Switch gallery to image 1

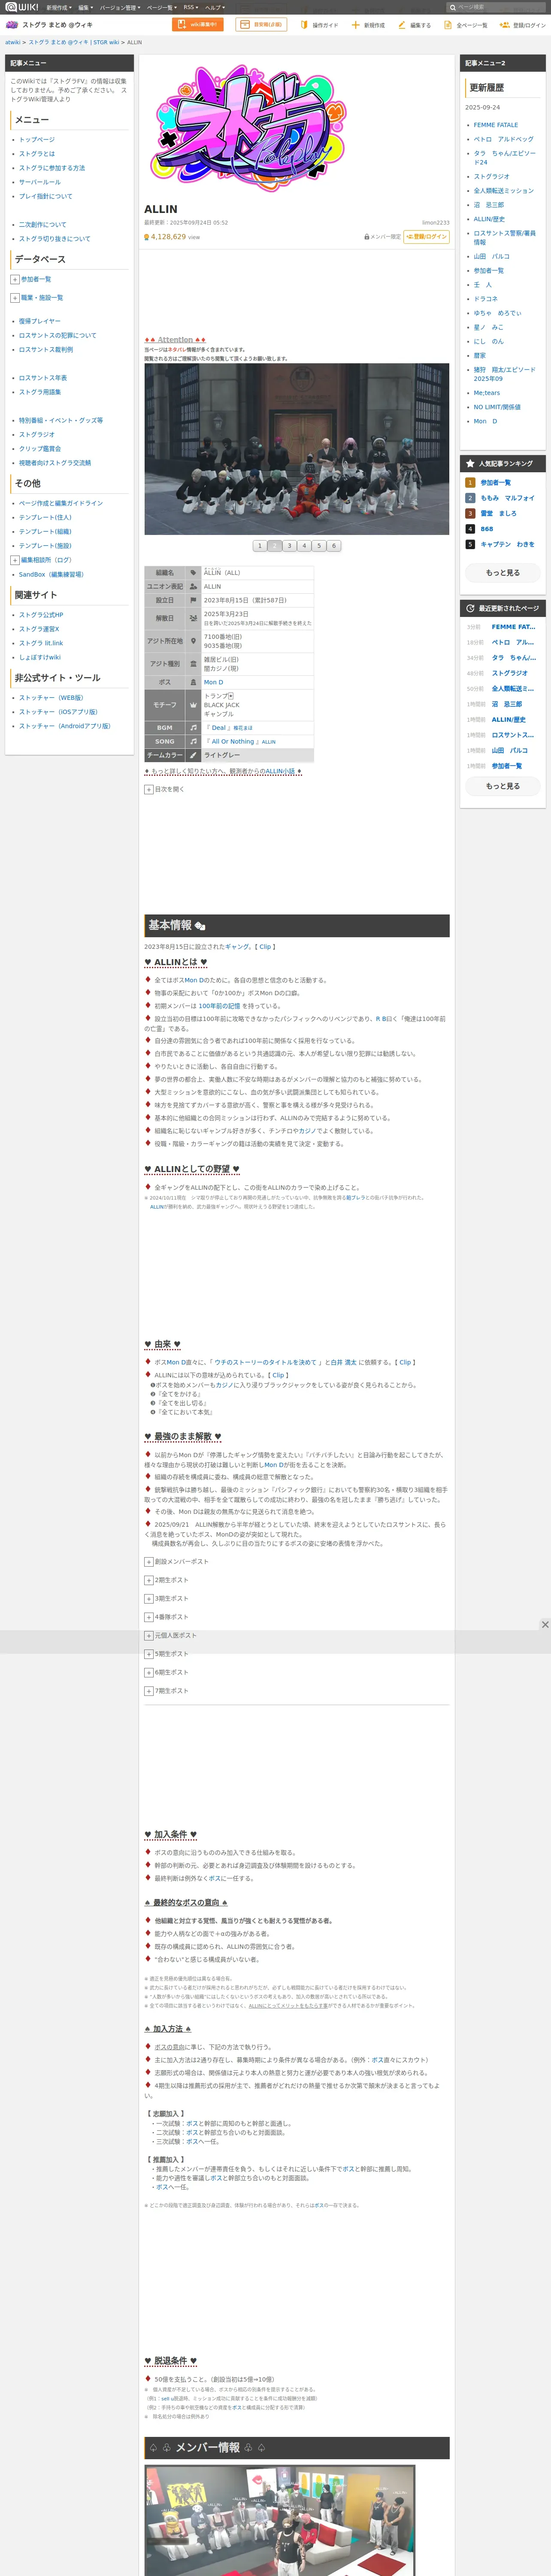(x=260, y=546)
